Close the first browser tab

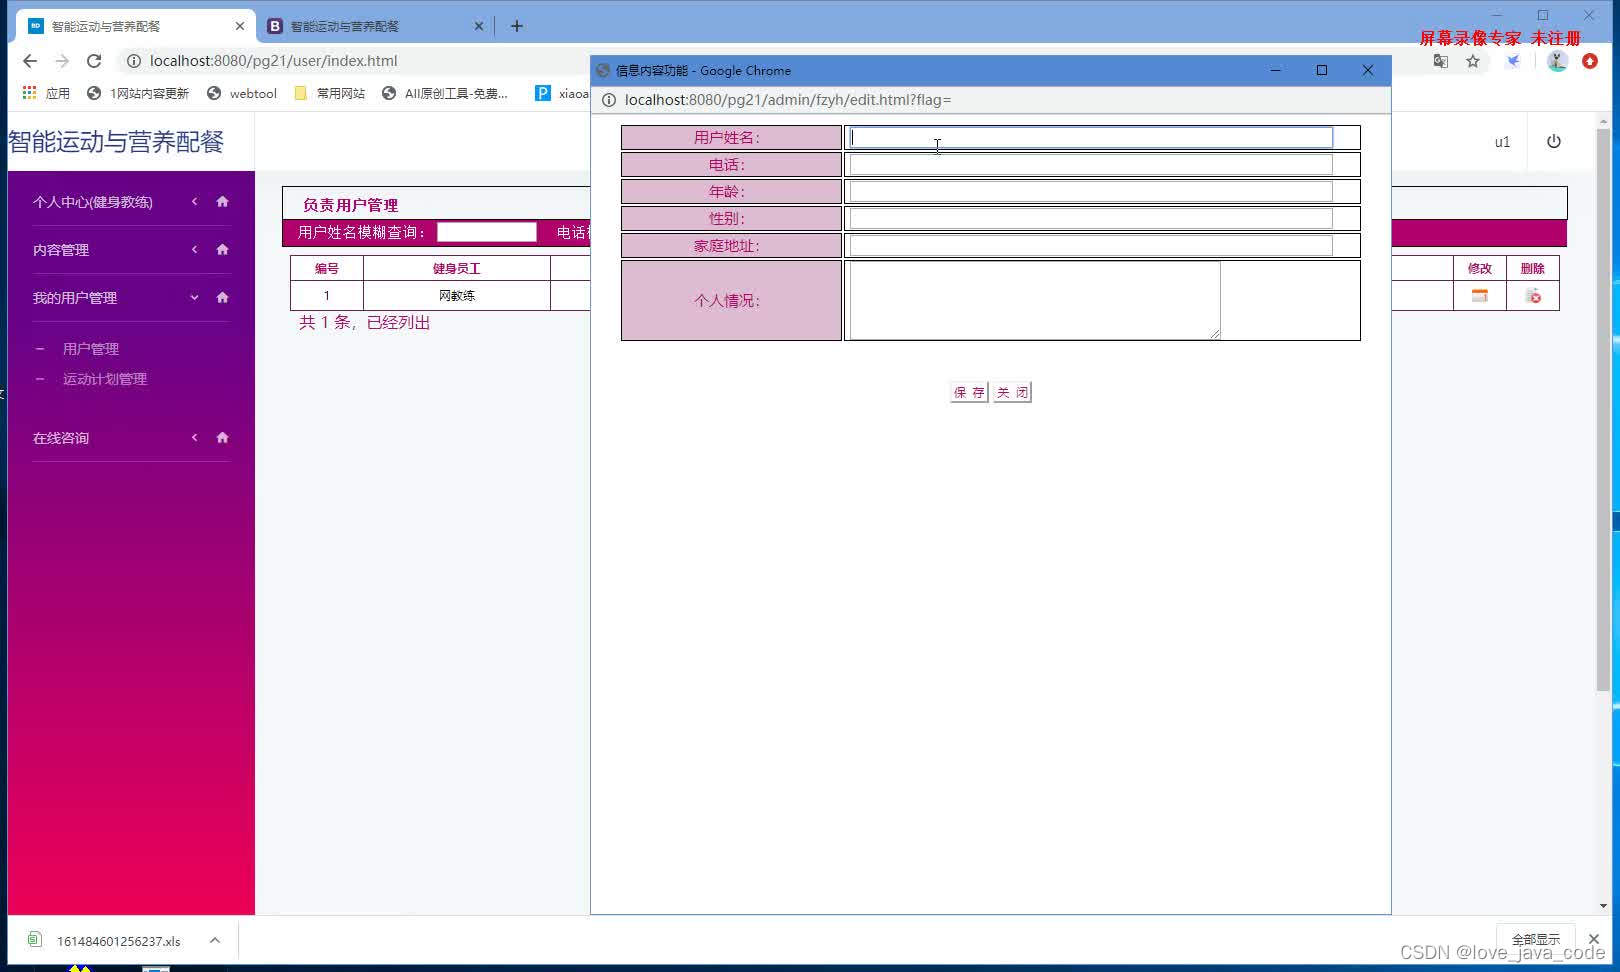tap(240, 26)
